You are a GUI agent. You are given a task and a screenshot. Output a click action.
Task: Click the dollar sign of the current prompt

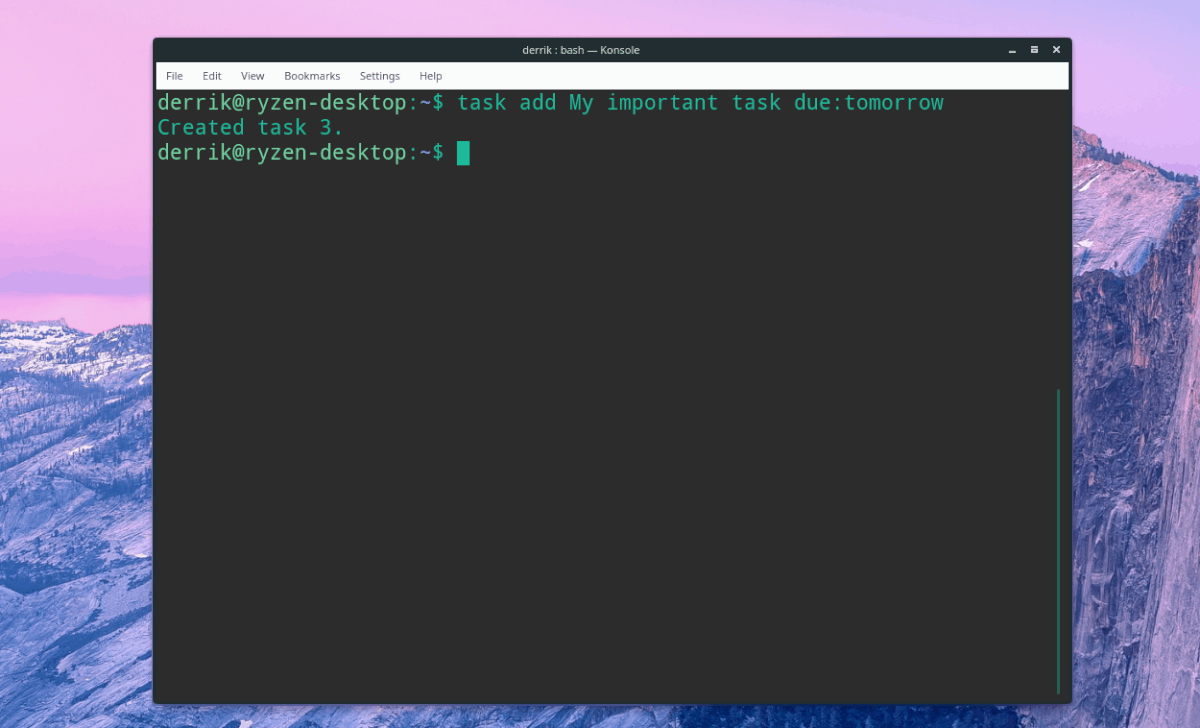(x=437, y=153)
